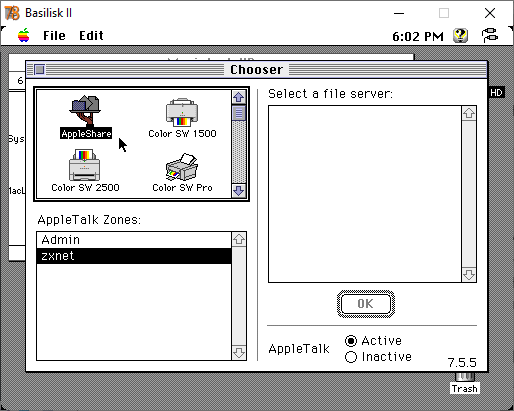The width and height of the screenshot is (514, 411).
Task: Set AppleTalk to Inactive
Action: point(351,357)
